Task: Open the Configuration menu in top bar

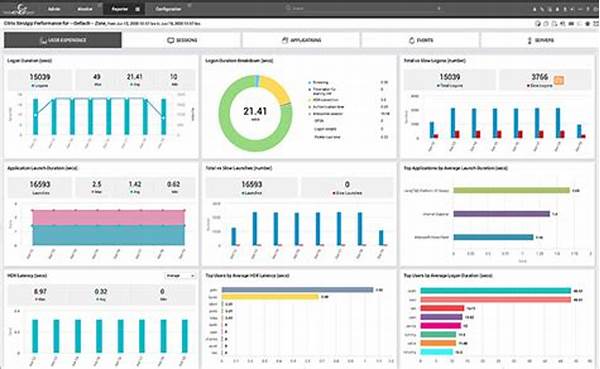Action: click(x=168, y=9)
